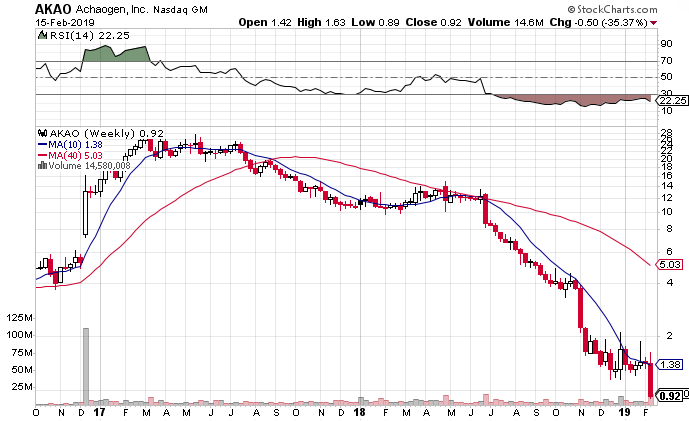Click the '25M' volume axis label

click(22, 387)
